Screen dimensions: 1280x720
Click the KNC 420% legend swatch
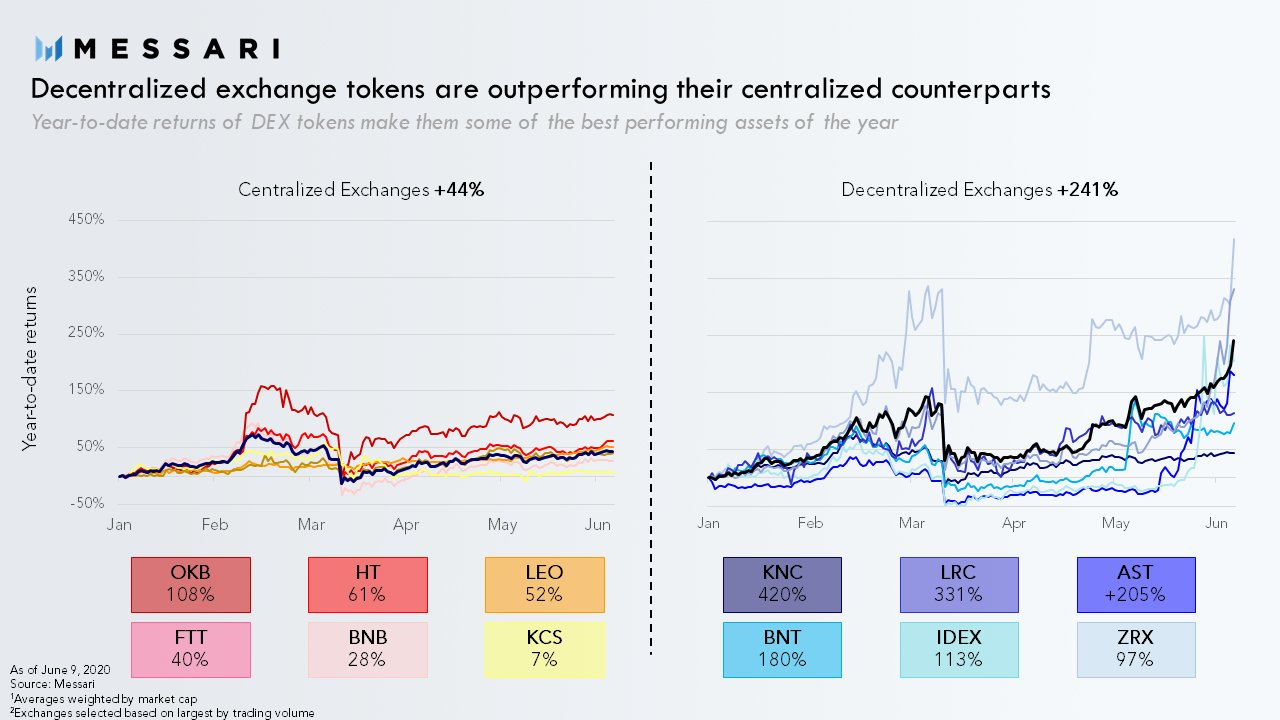(x=782, y=584)
